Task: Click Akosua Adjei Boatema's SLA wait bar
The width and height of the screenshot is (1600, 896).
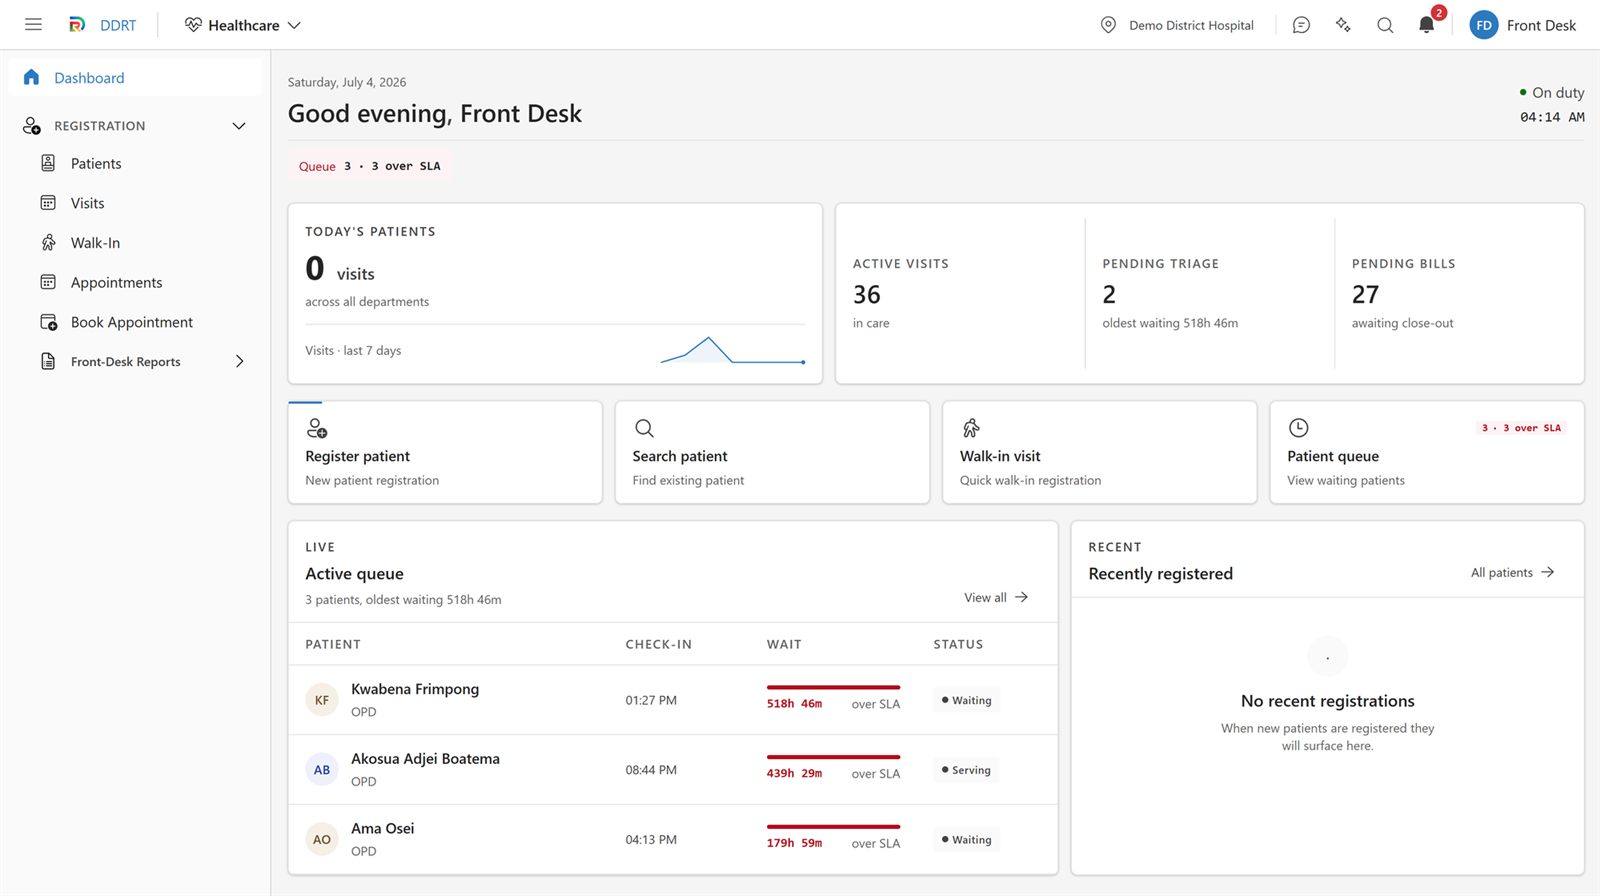Action: pyautogui.click(x=833, y=757)
